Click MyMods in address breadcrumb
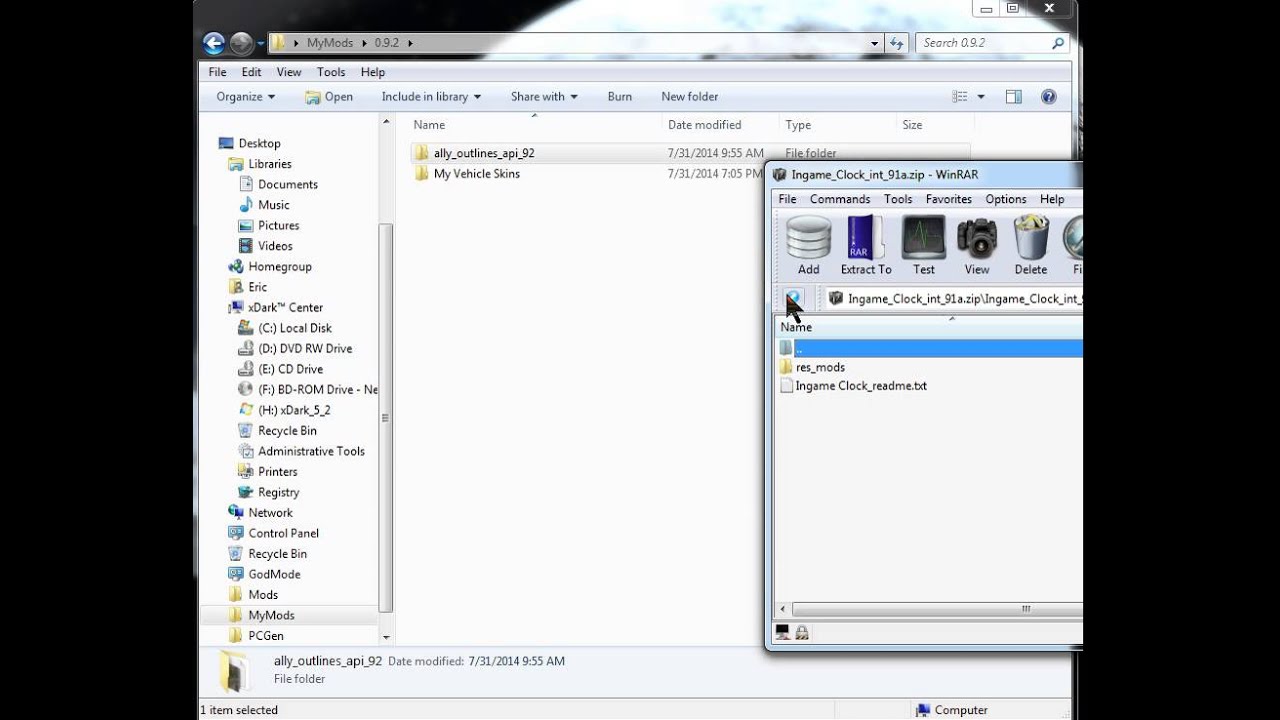This screenshot has height=720, width=1280. point(328,43)
